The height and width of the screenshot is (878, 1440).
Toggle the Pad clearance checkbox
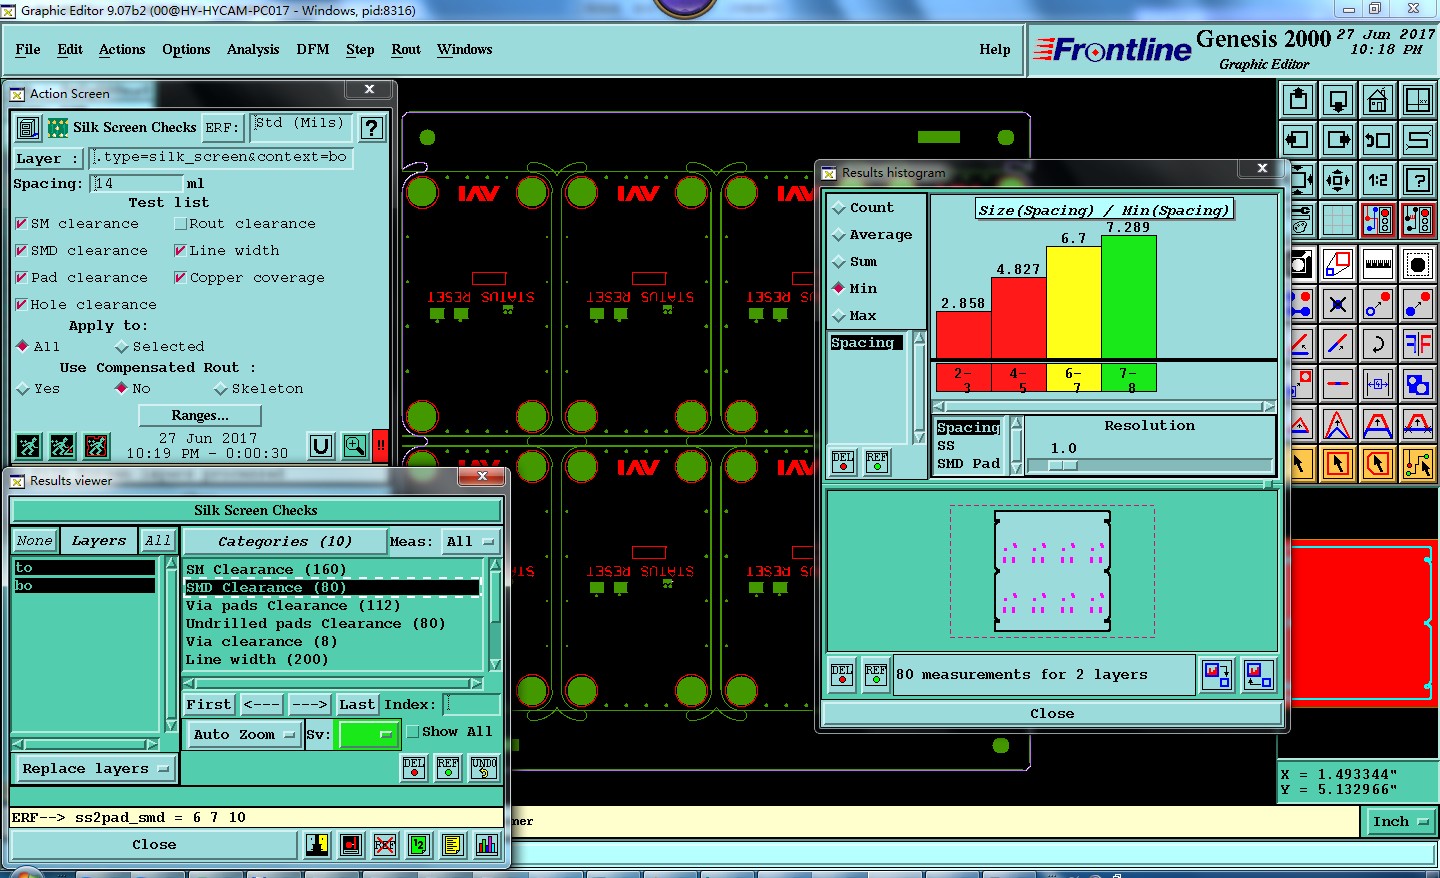pyautogui.click(x=21, y=277)
